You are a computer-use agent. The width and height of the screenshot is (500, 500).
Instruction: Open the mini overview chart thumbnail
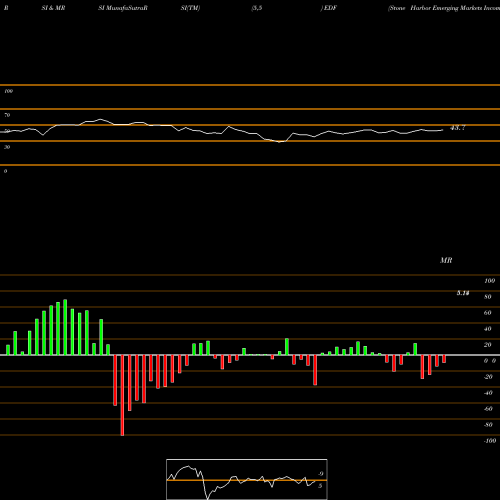[x=247, y=479]
